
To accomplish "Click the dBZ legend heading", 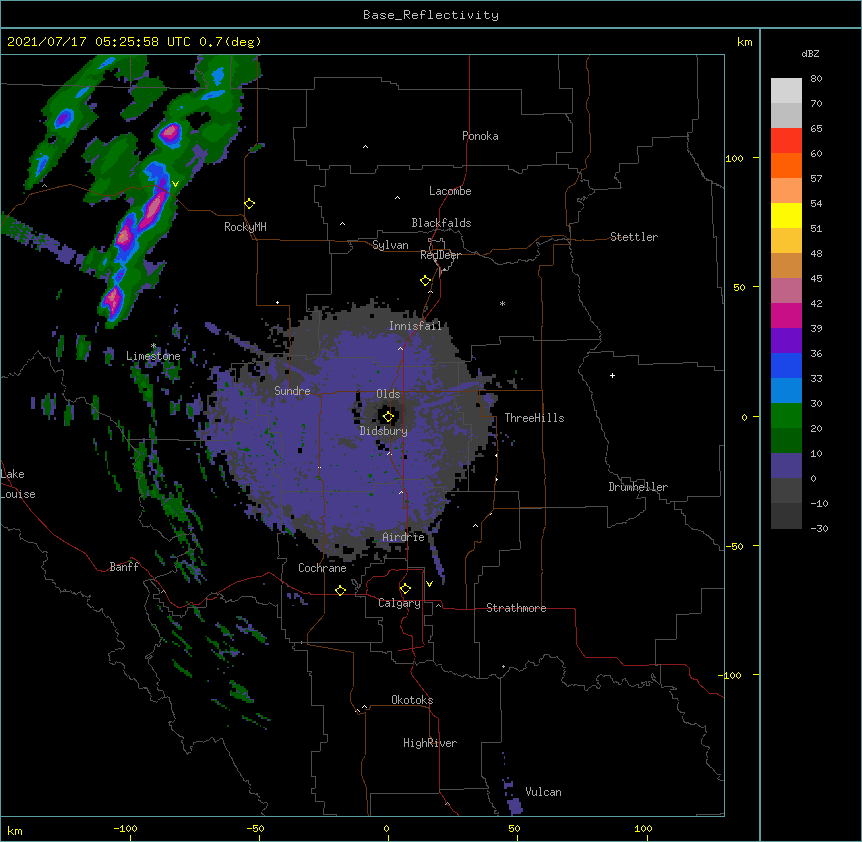I will 810,53.
